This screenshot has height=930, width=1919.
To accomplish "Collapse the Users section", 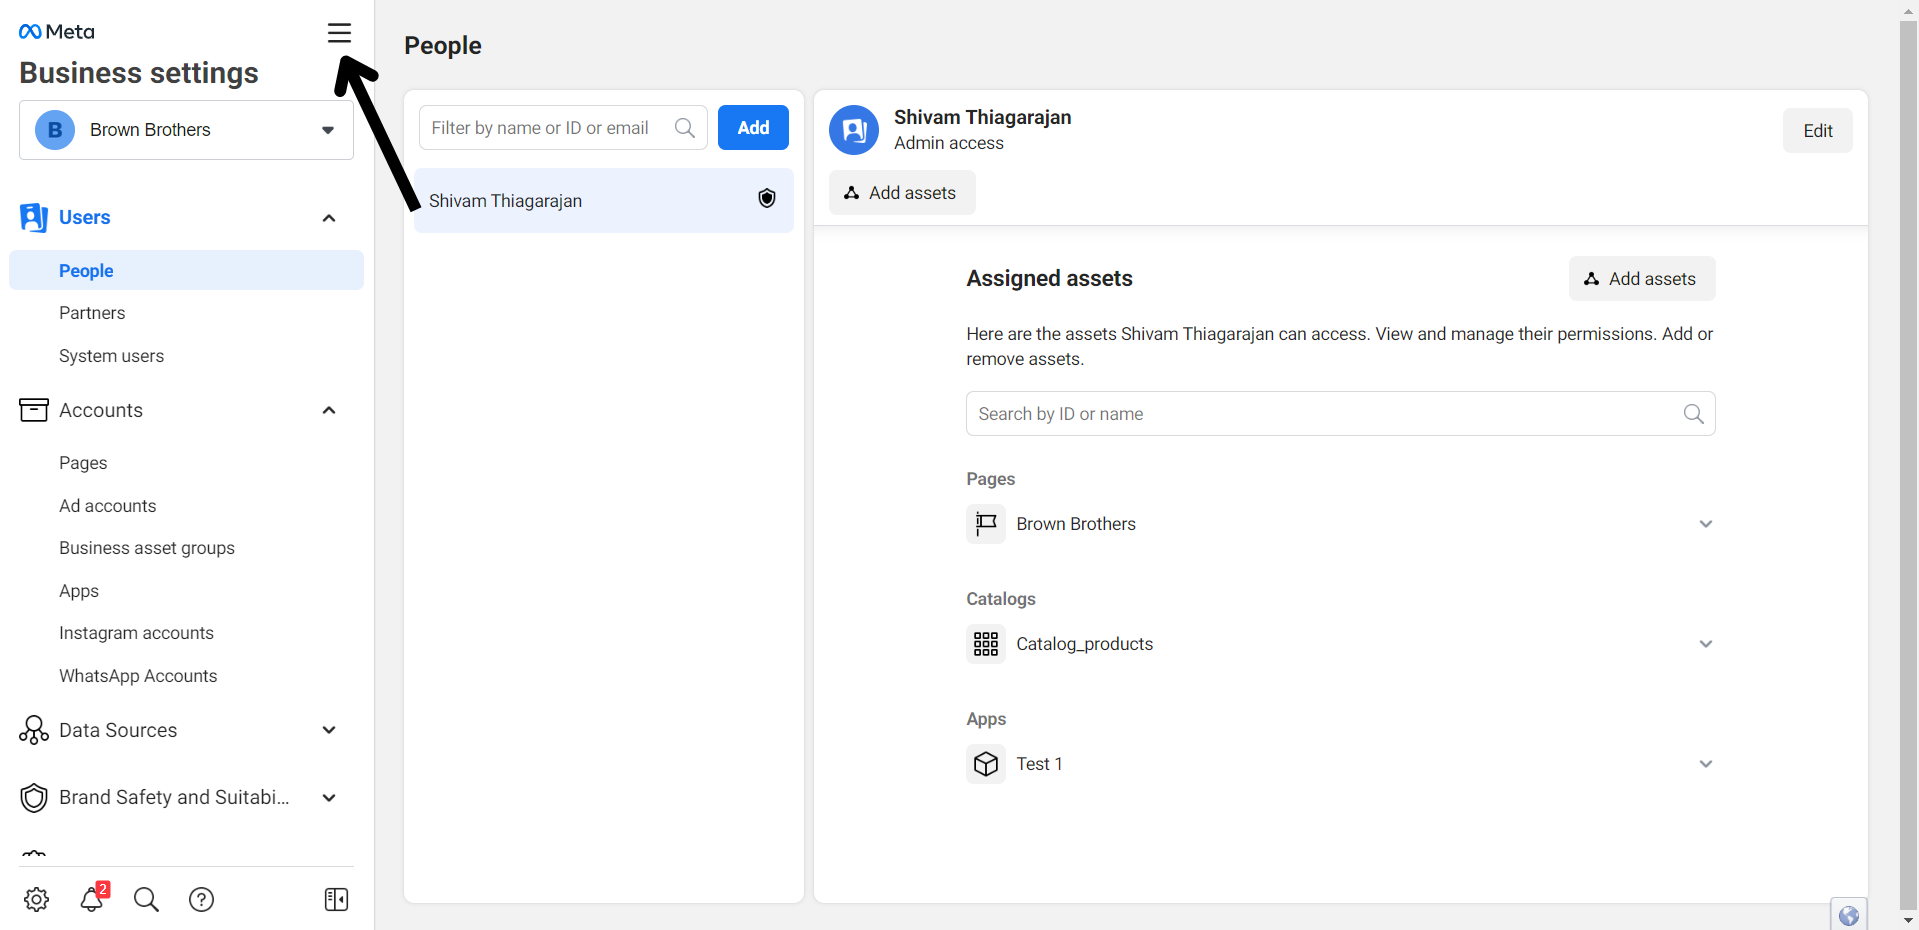I will (329, 218).
